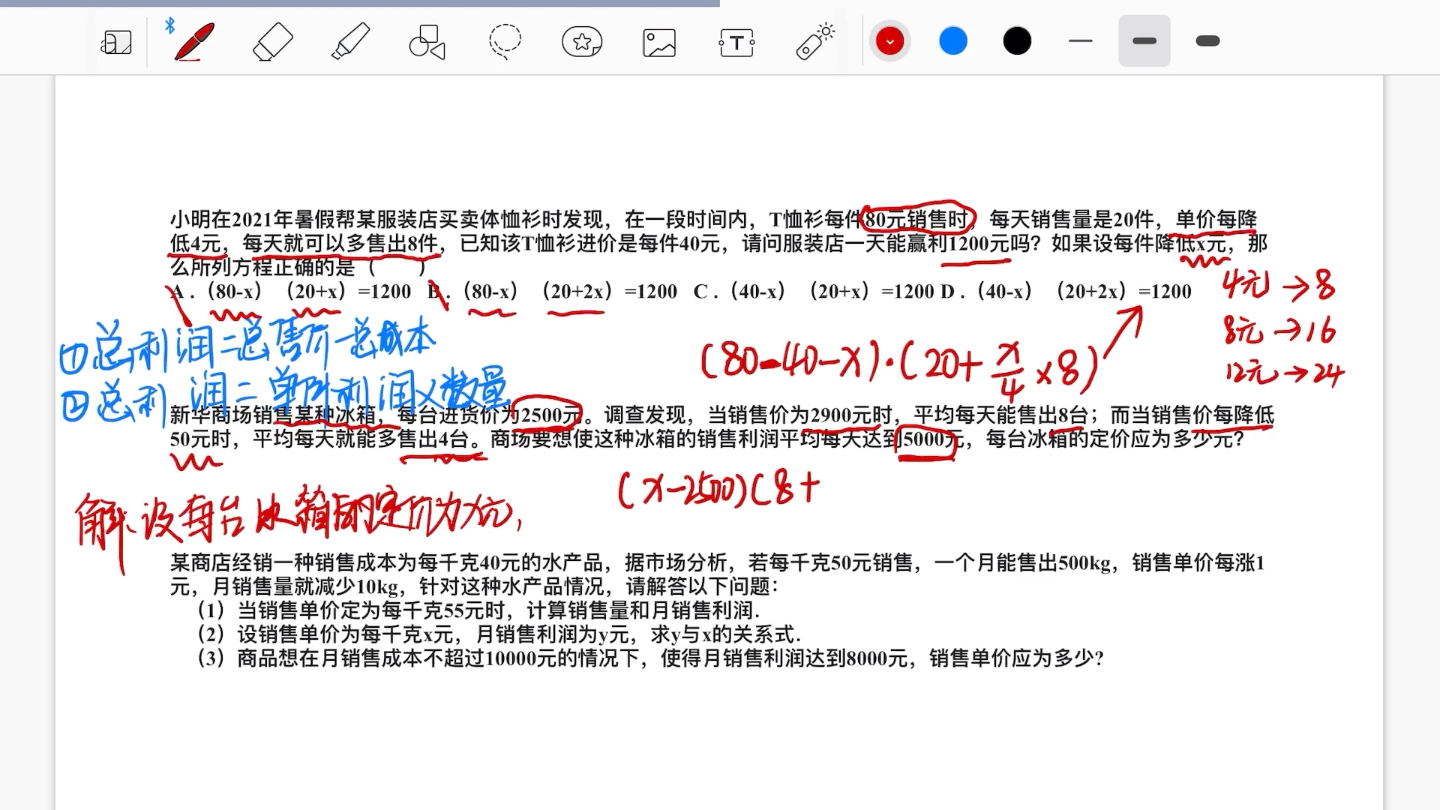Screen dimensions: 1440x810
Task: Activate the laser pointer tool
Action: tap(813, 41)
